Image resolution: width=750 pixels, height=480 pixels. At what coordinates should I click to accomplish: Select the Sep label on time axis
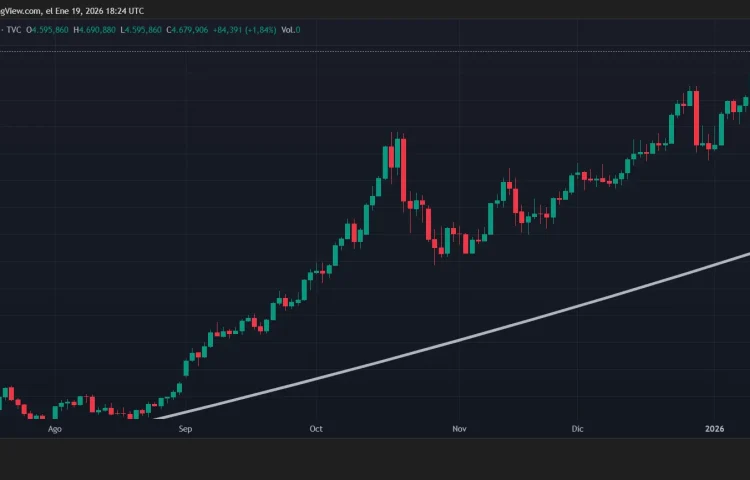click(x=185, y=428)
